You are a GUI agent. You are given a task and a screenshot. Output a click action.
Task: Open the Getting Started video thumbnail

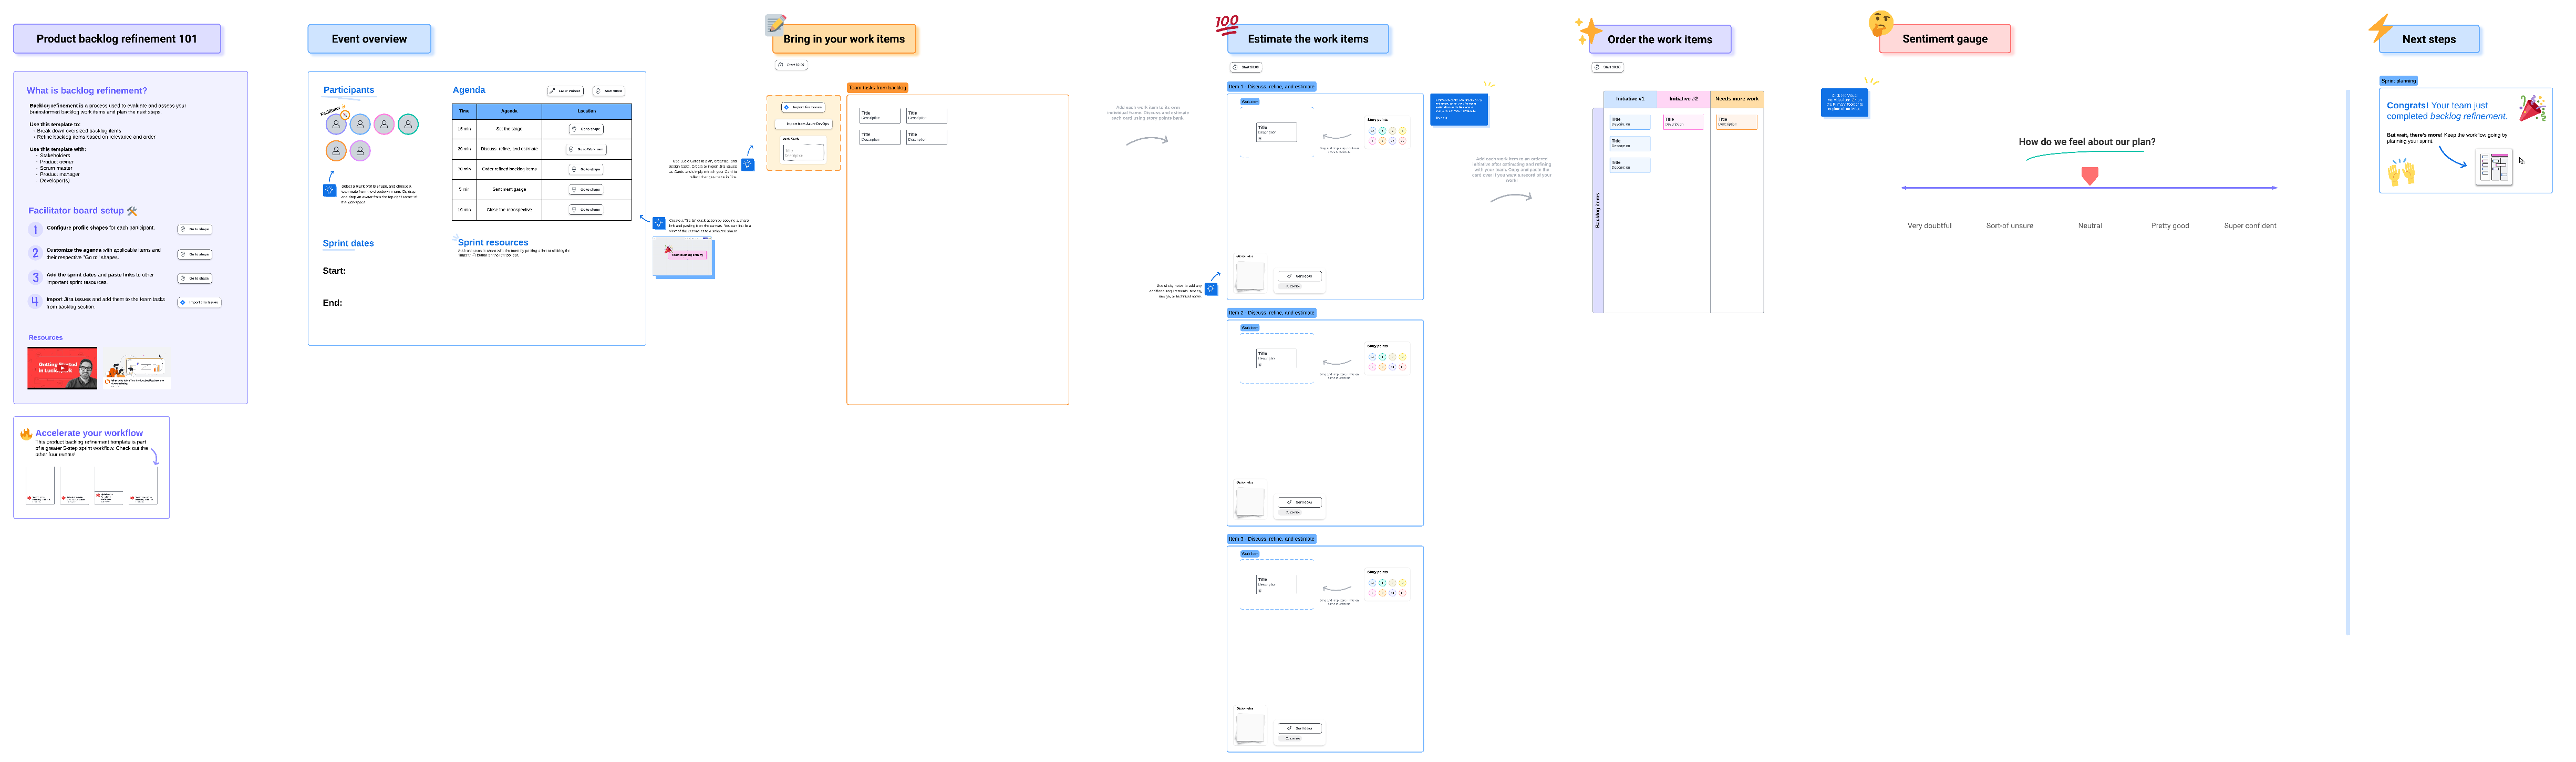tap(62, 367)
